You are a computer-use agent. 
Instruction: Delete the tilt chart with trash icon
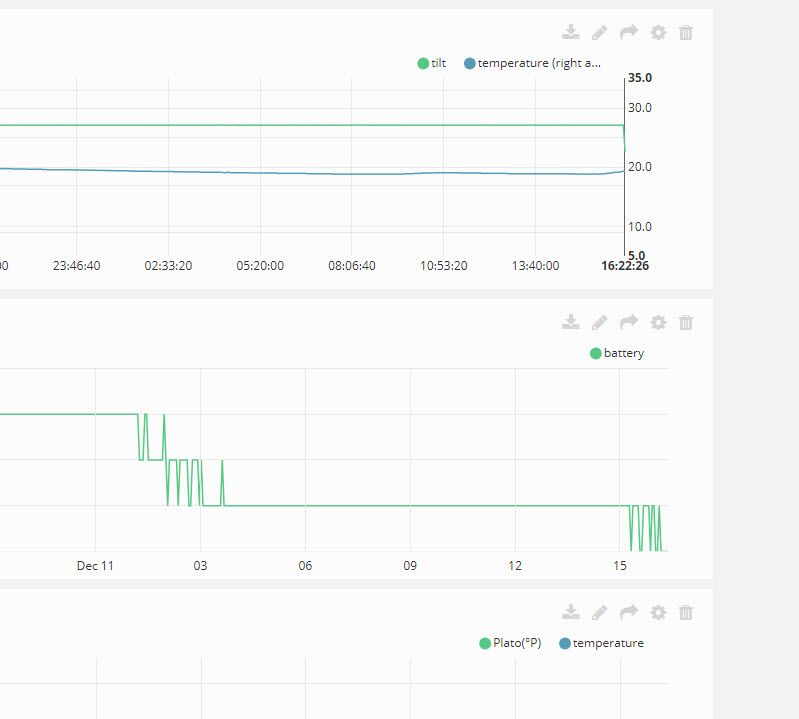pyautogui.click(x=686, y=32)
